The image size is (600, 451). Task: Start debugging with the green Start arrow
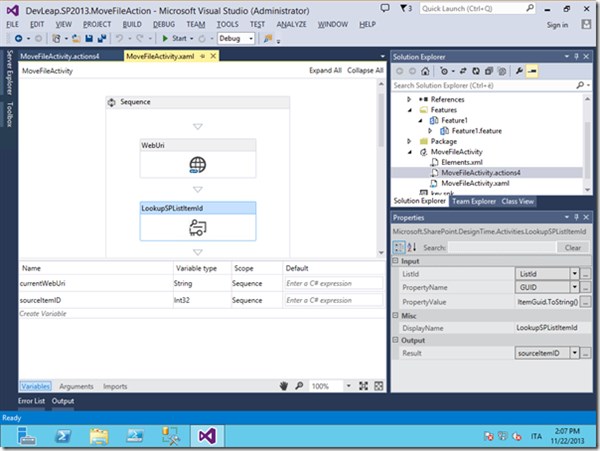165,38
